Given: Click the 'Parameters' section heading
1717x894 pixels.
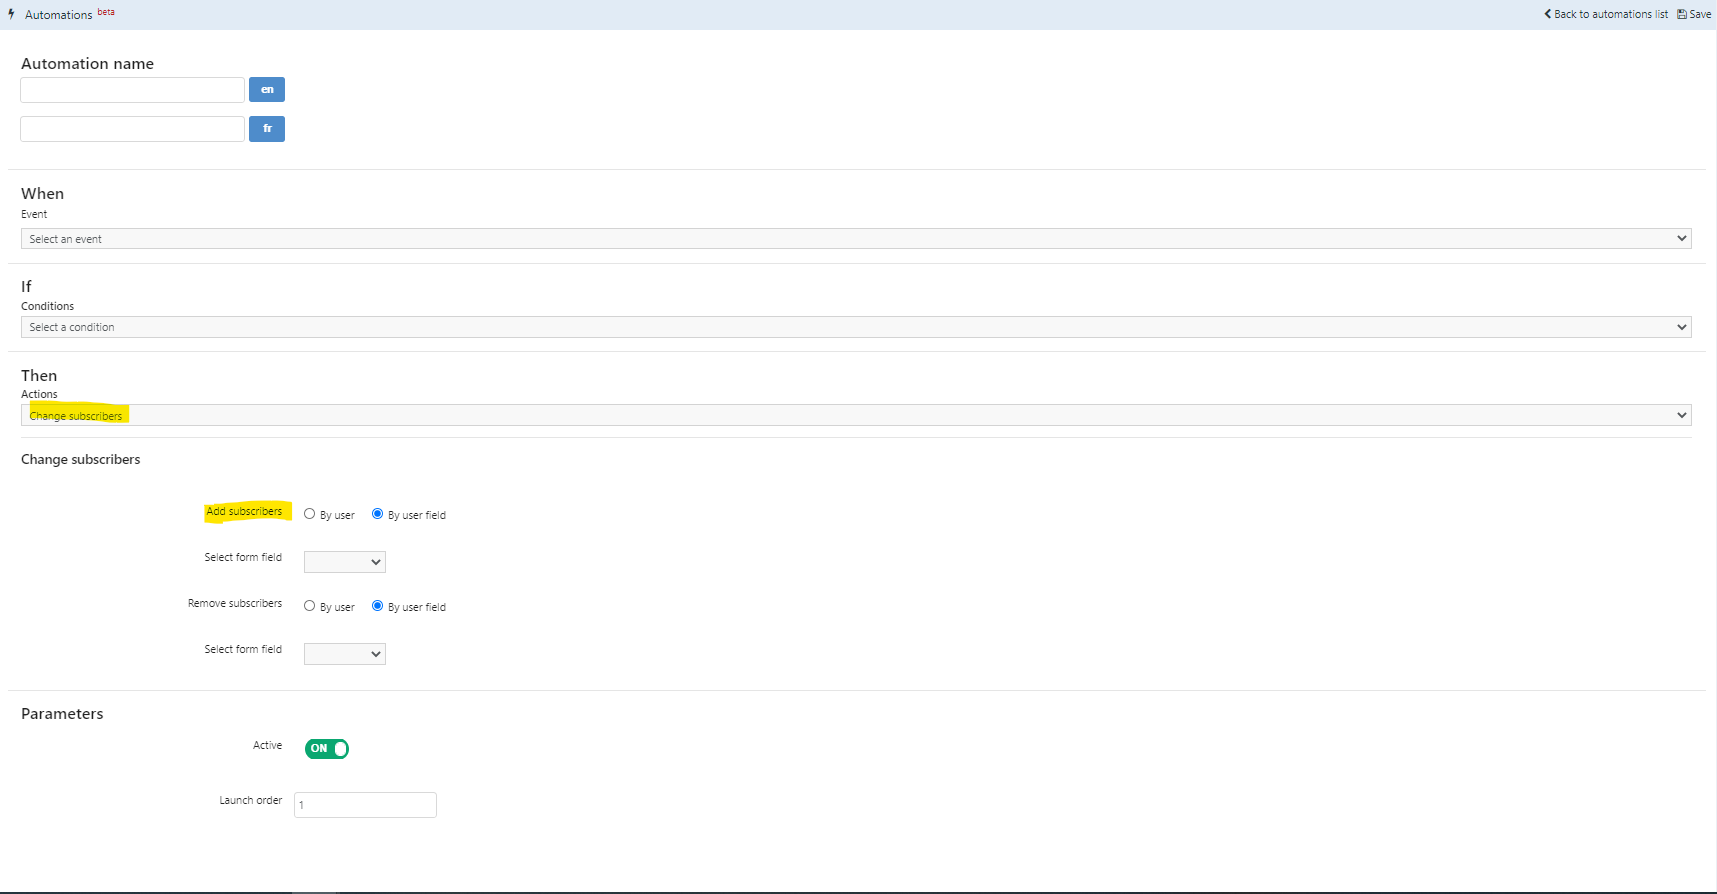Looking at the screenshot, I should click(62, 714).
